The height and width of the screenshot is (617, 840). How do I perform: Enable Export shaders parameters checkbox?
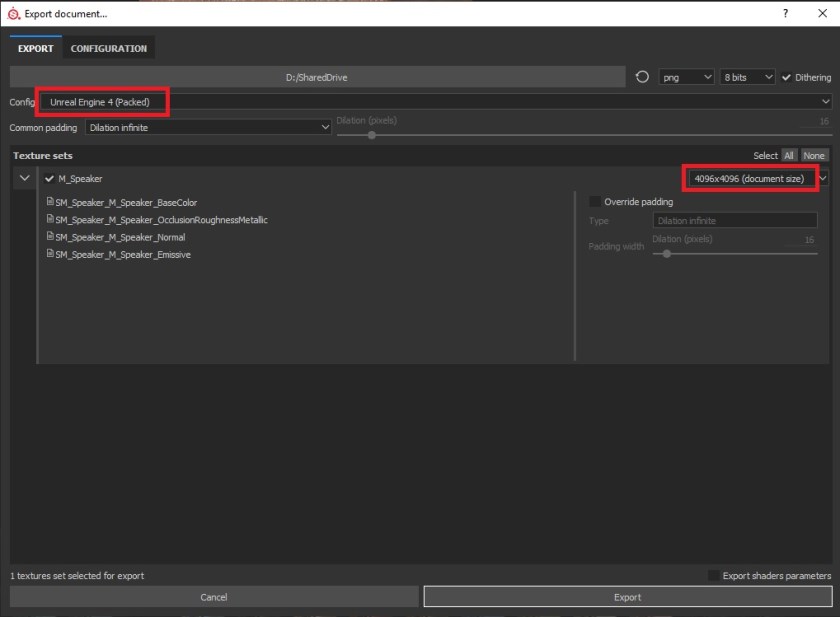click(713, 576)
